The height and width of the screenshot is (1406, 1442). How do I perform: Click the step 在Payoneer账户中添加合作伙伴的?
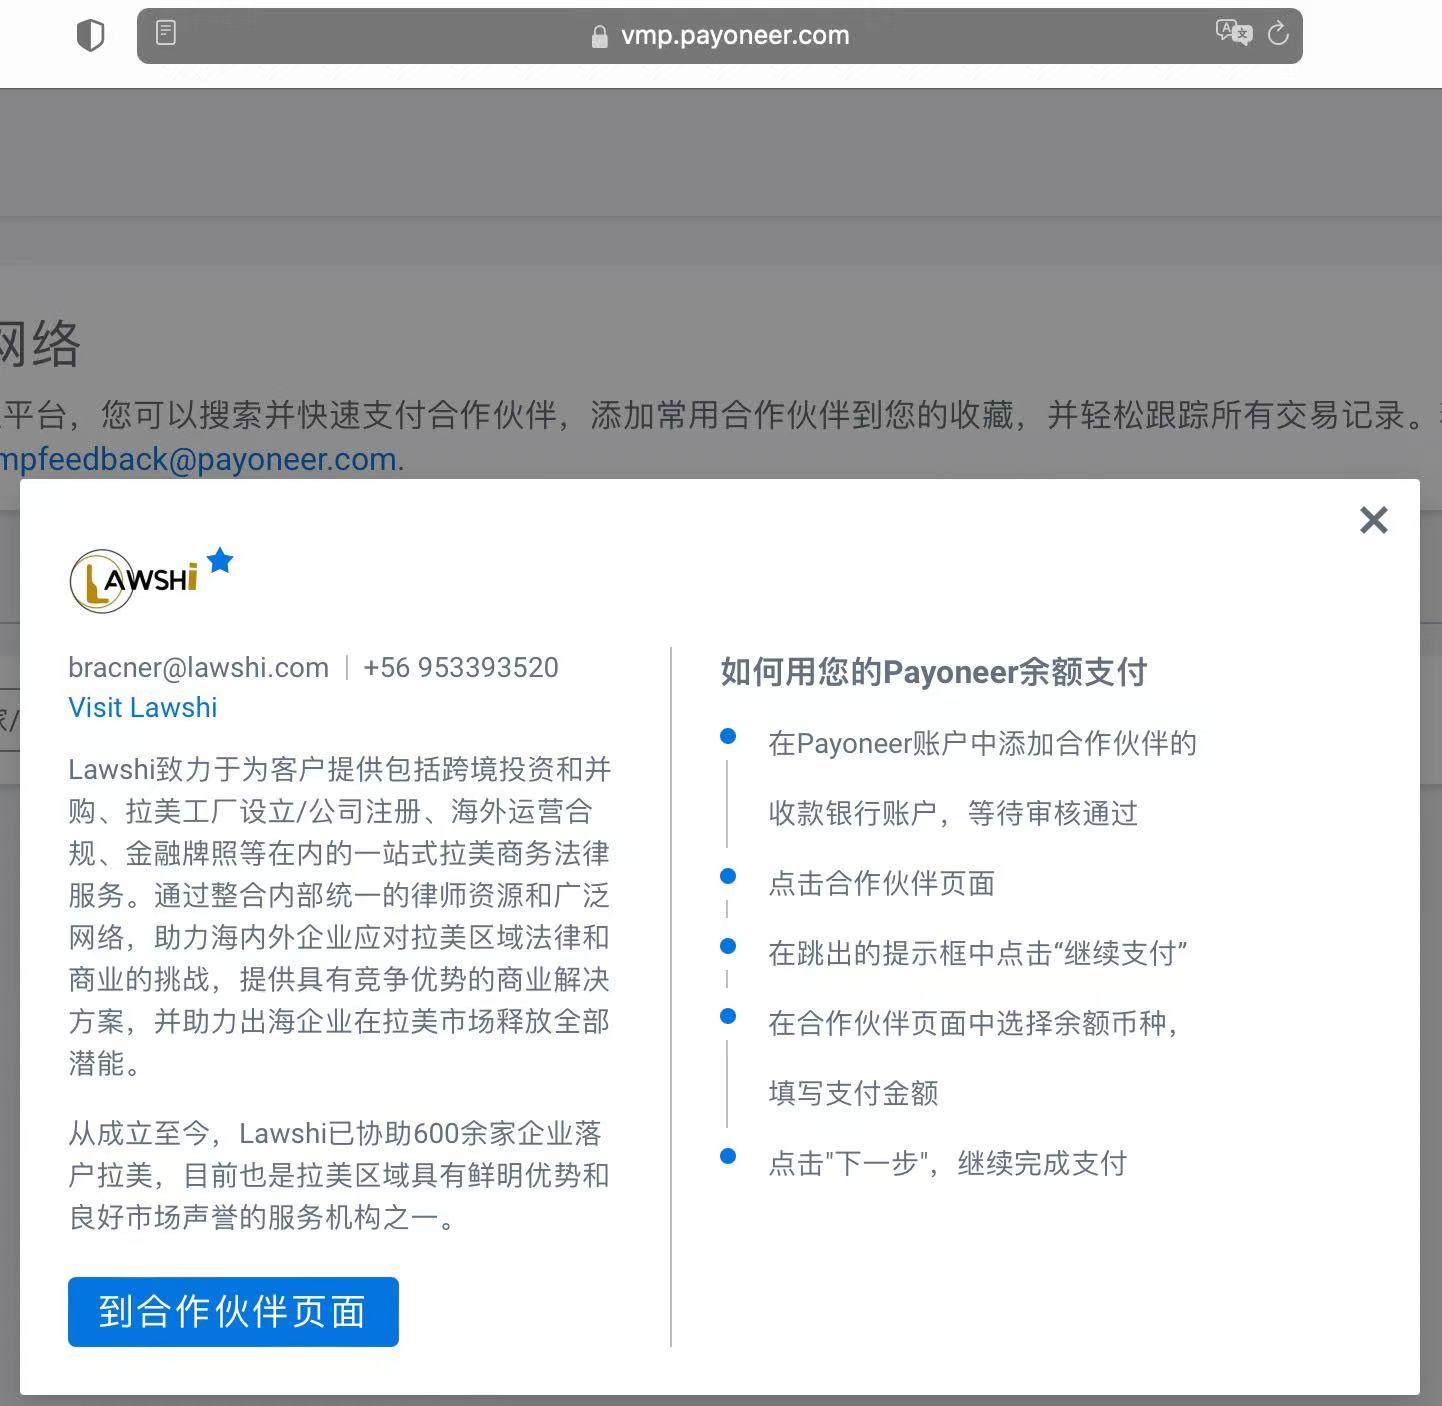click(x=982, y=743)
